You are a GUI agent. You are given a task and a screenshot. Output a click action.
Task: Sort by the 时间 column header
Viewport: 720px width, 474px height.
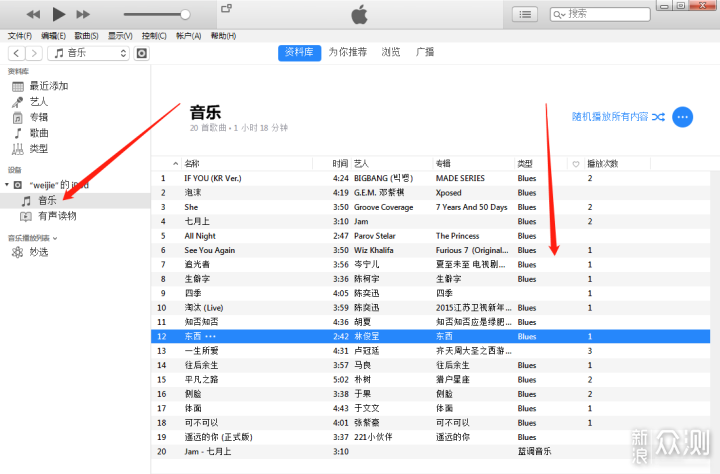pyautogui.click(x=340, y=164)
